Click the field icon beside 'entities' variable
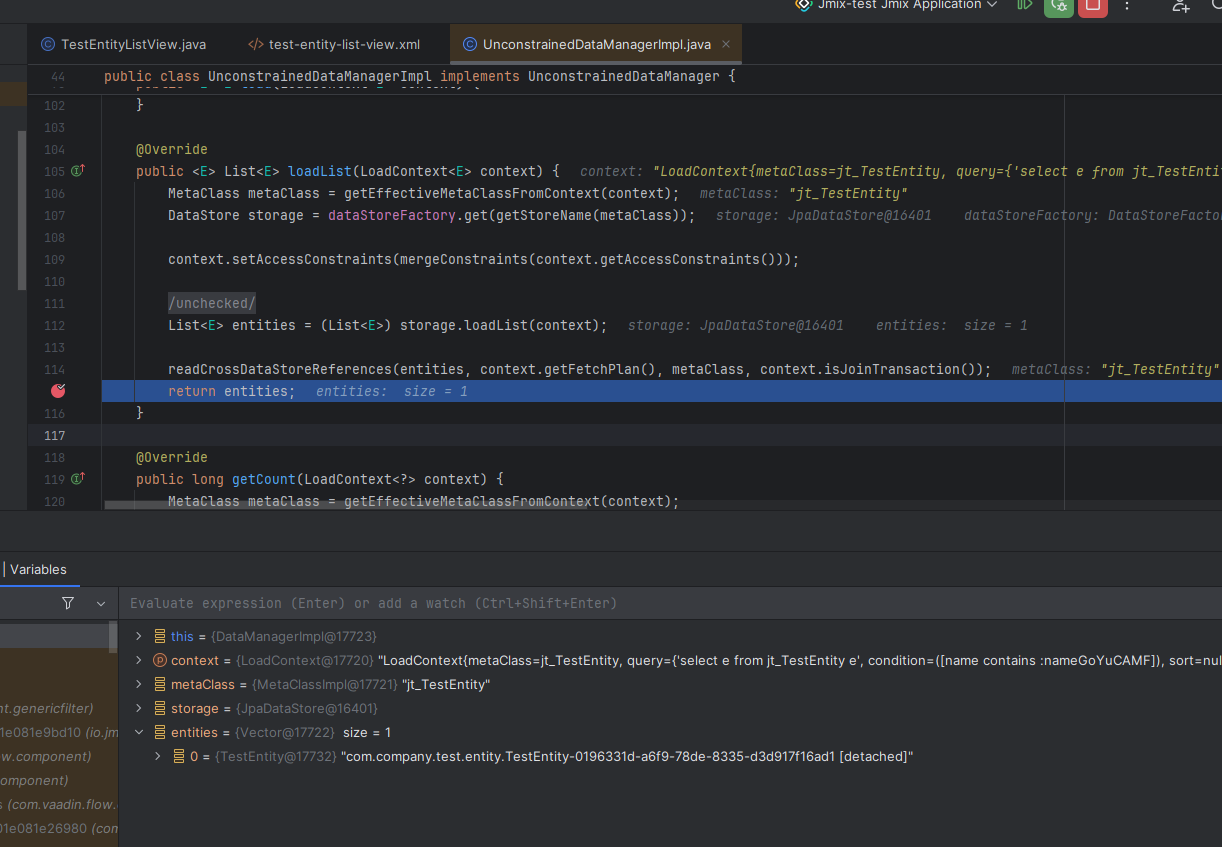The image size is (1222, 847). click(x=160, y=732)
